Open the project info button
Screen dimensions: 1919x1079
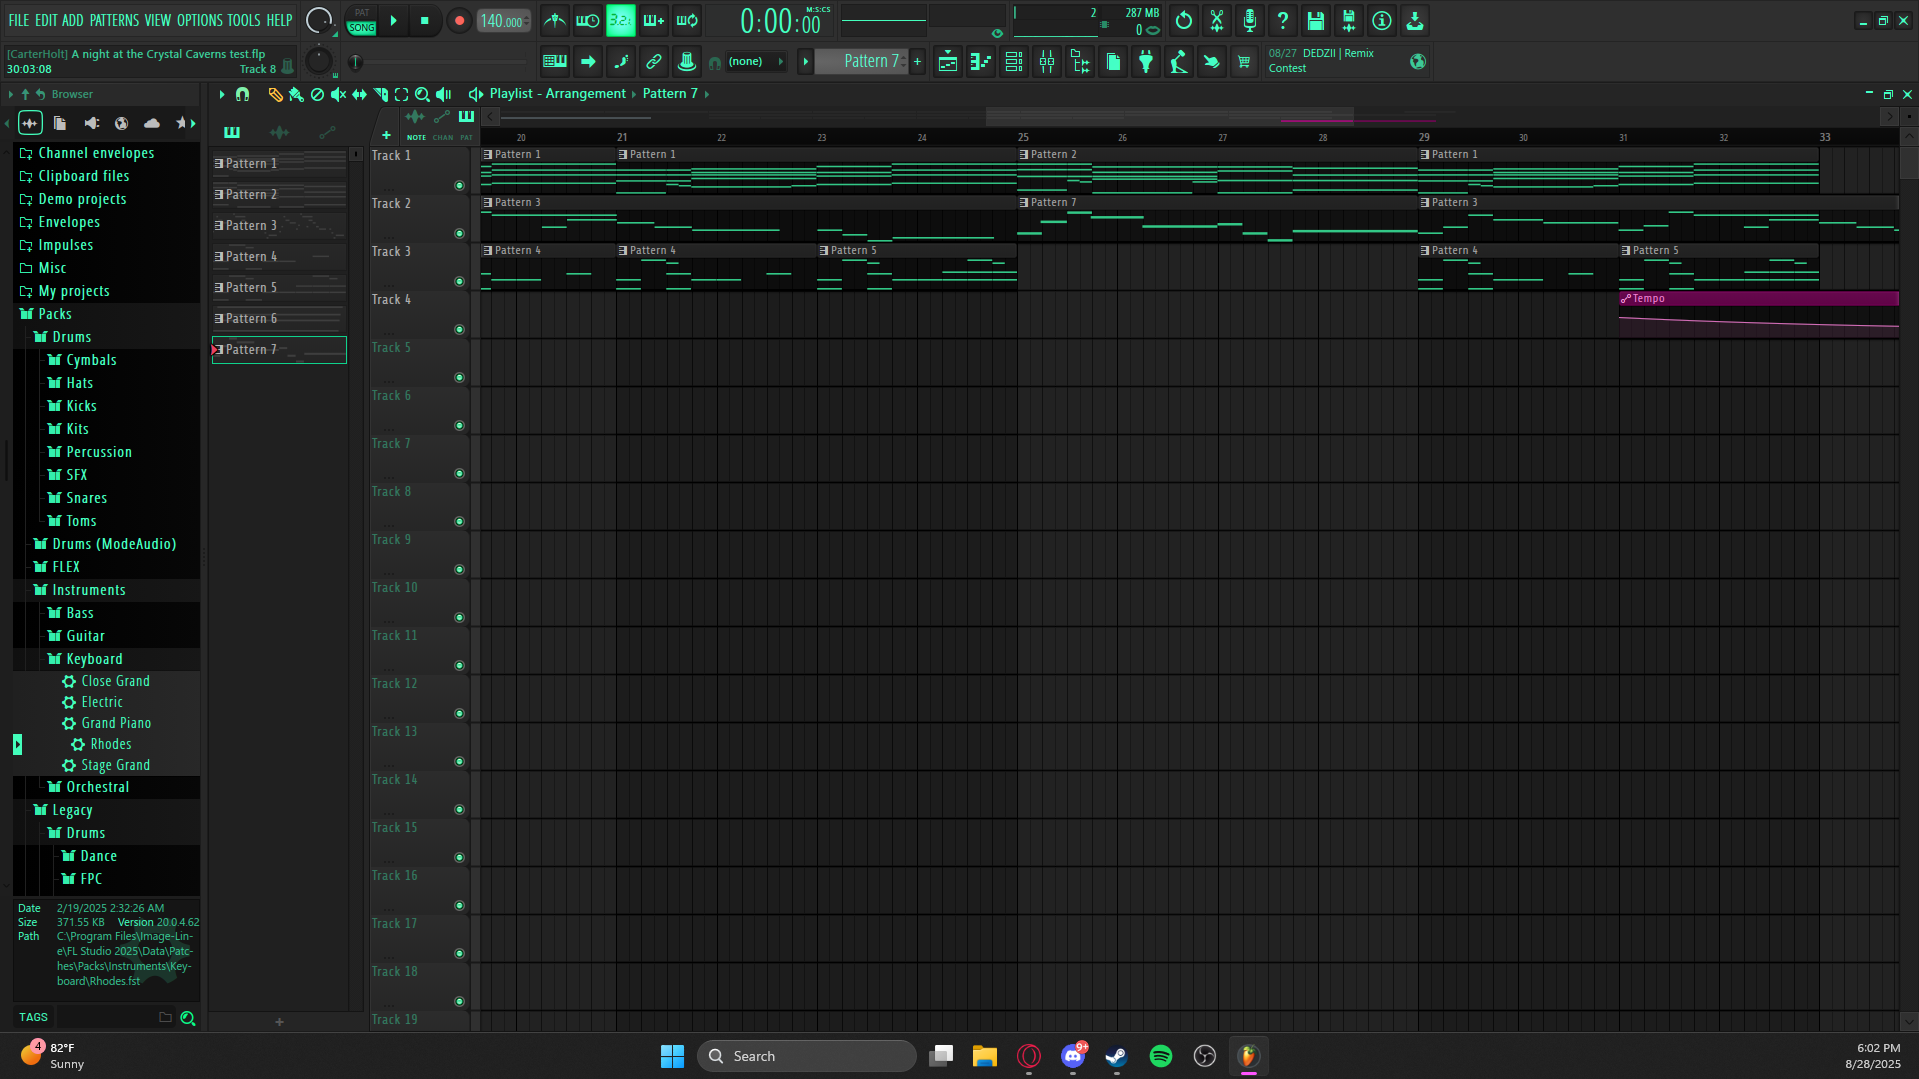point(1382,20)
